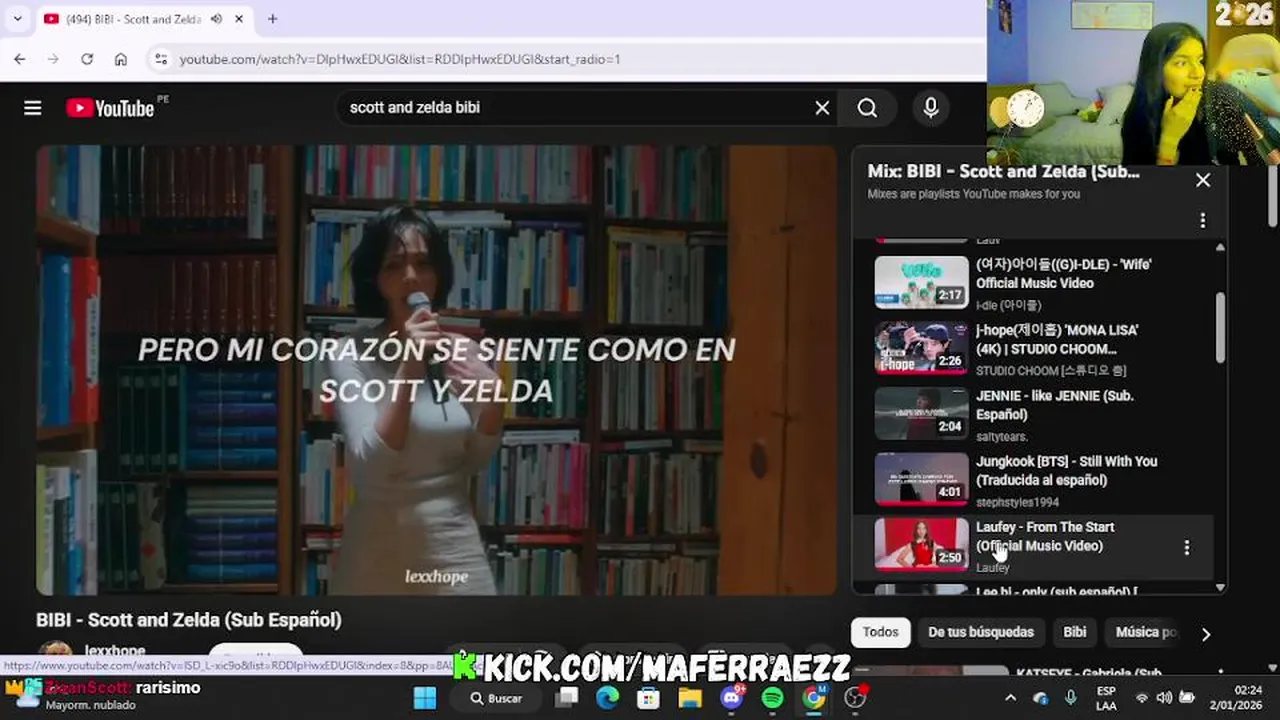Image resolution: width=1280 pixels, height=720 pixels.
Task: Click the playlist scrollbar thumb
Action: point(1220,328)
